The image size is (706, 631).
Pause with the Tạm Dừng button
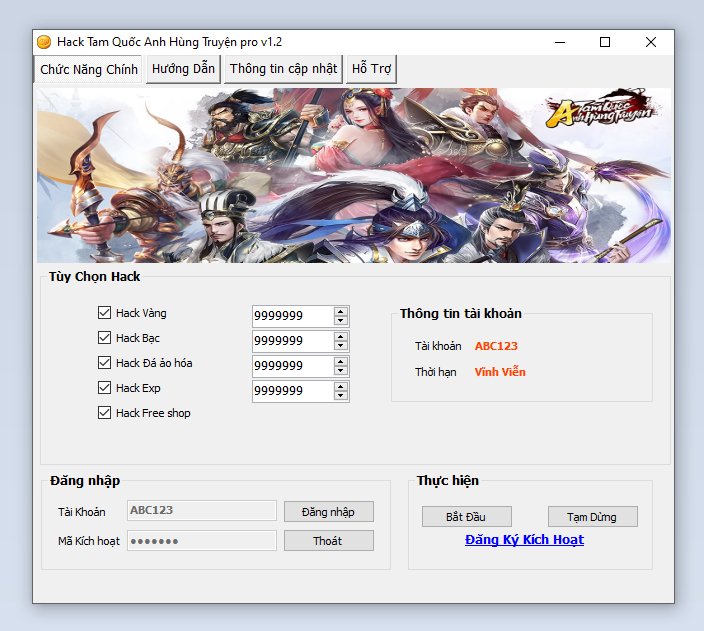point(592,517)
